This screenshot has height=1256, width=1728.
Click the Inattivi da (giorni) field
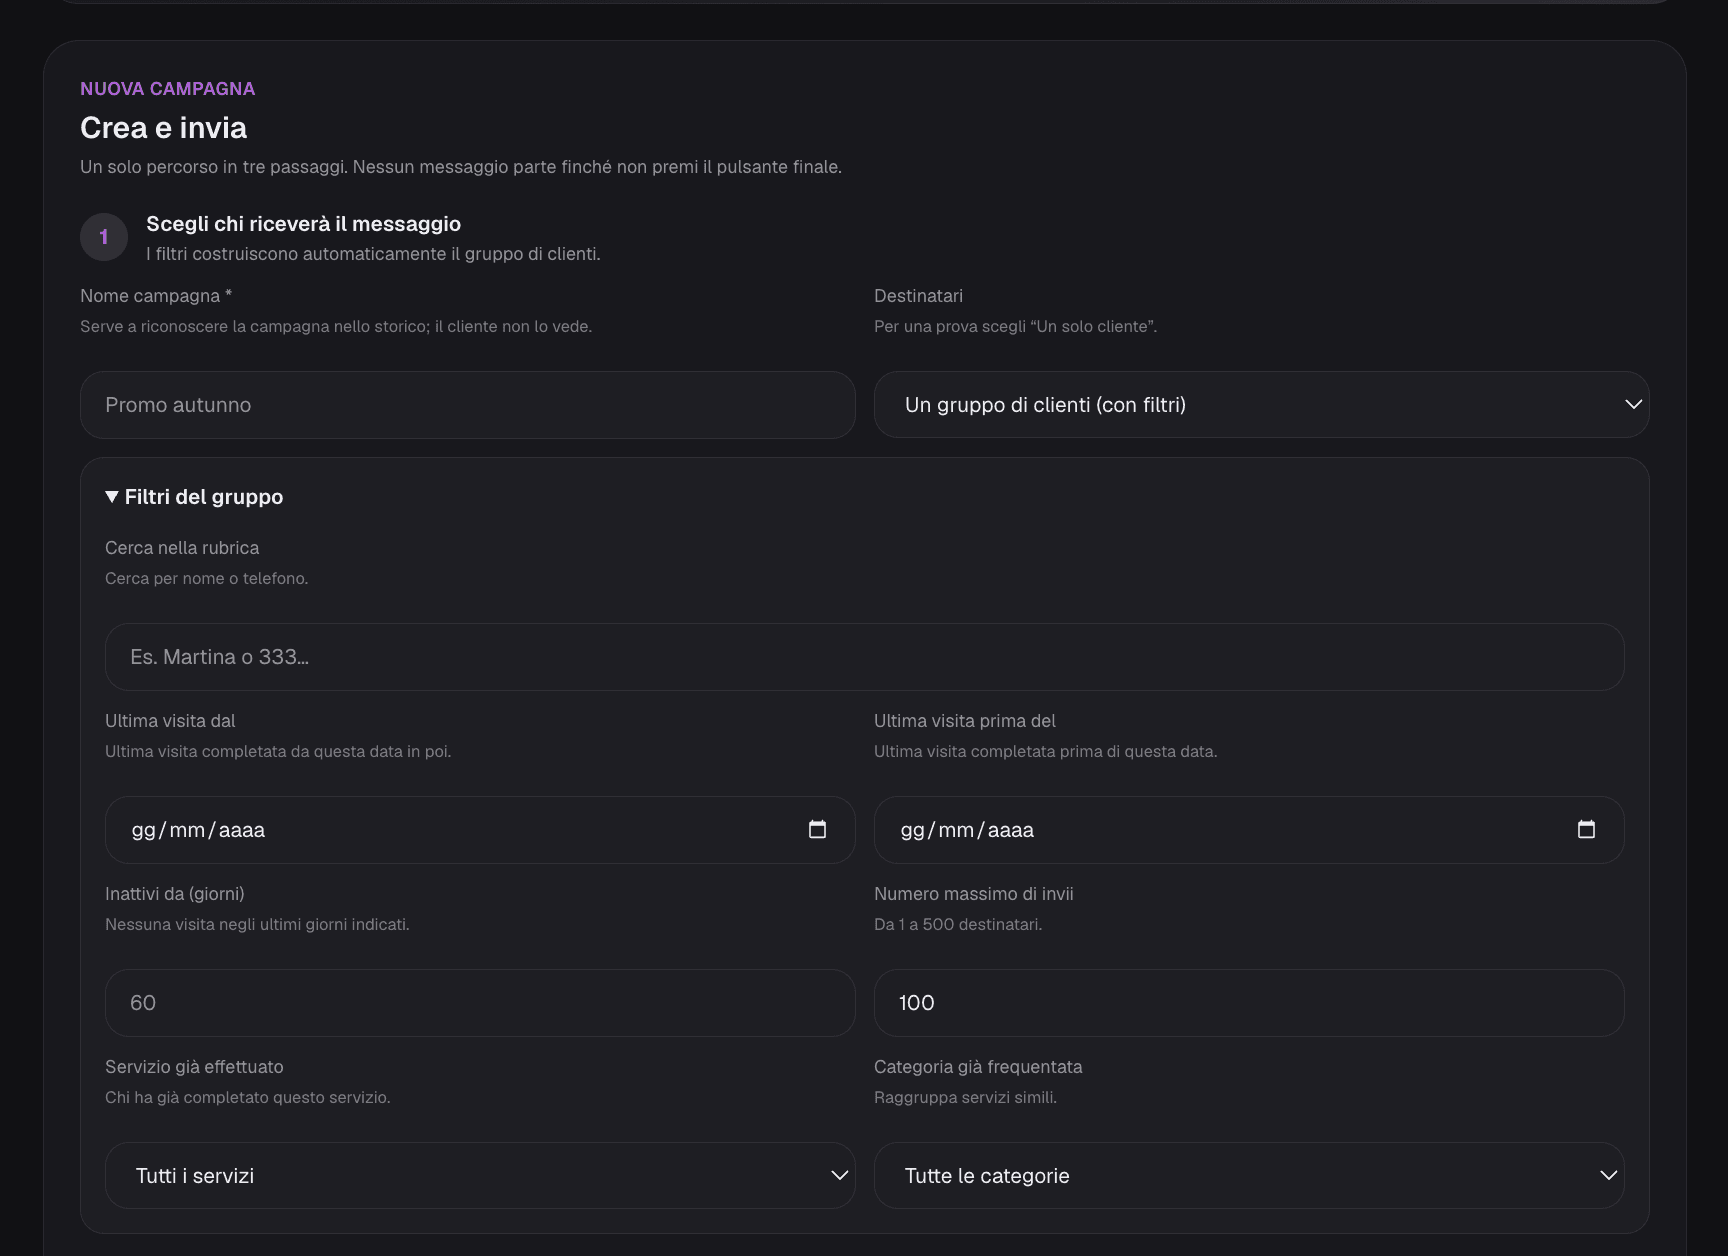[x=480, y=1002]
